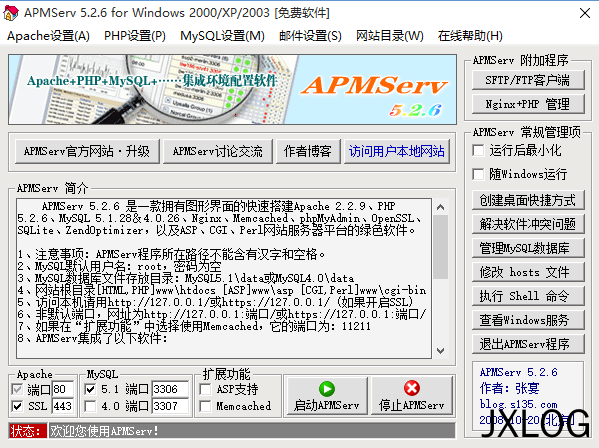Viewport: 599px width, 448px height.
Task: Click the 作者: 张宴 text
Action: click(509, 388)
